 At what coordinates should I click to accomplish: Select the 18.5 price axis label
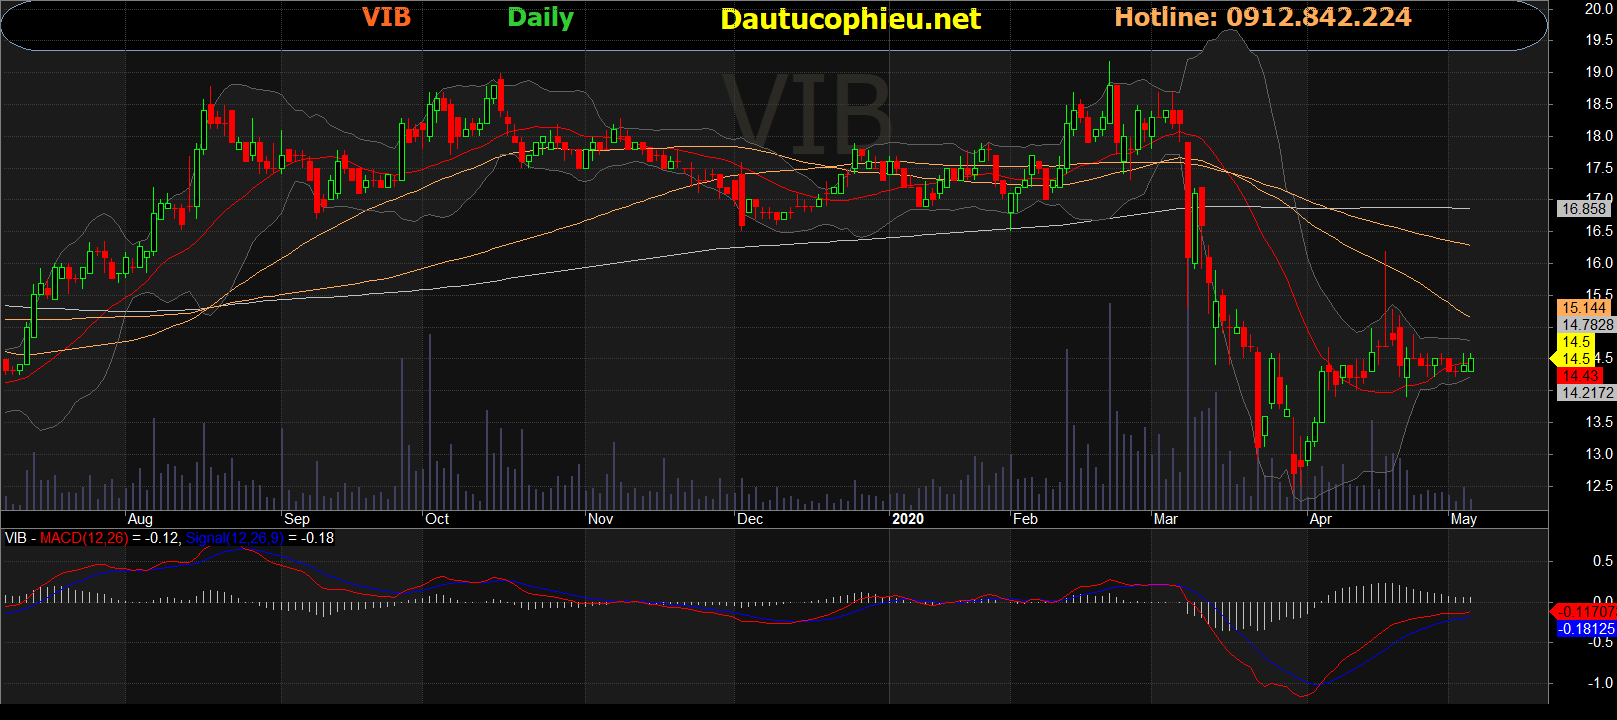1598,104
